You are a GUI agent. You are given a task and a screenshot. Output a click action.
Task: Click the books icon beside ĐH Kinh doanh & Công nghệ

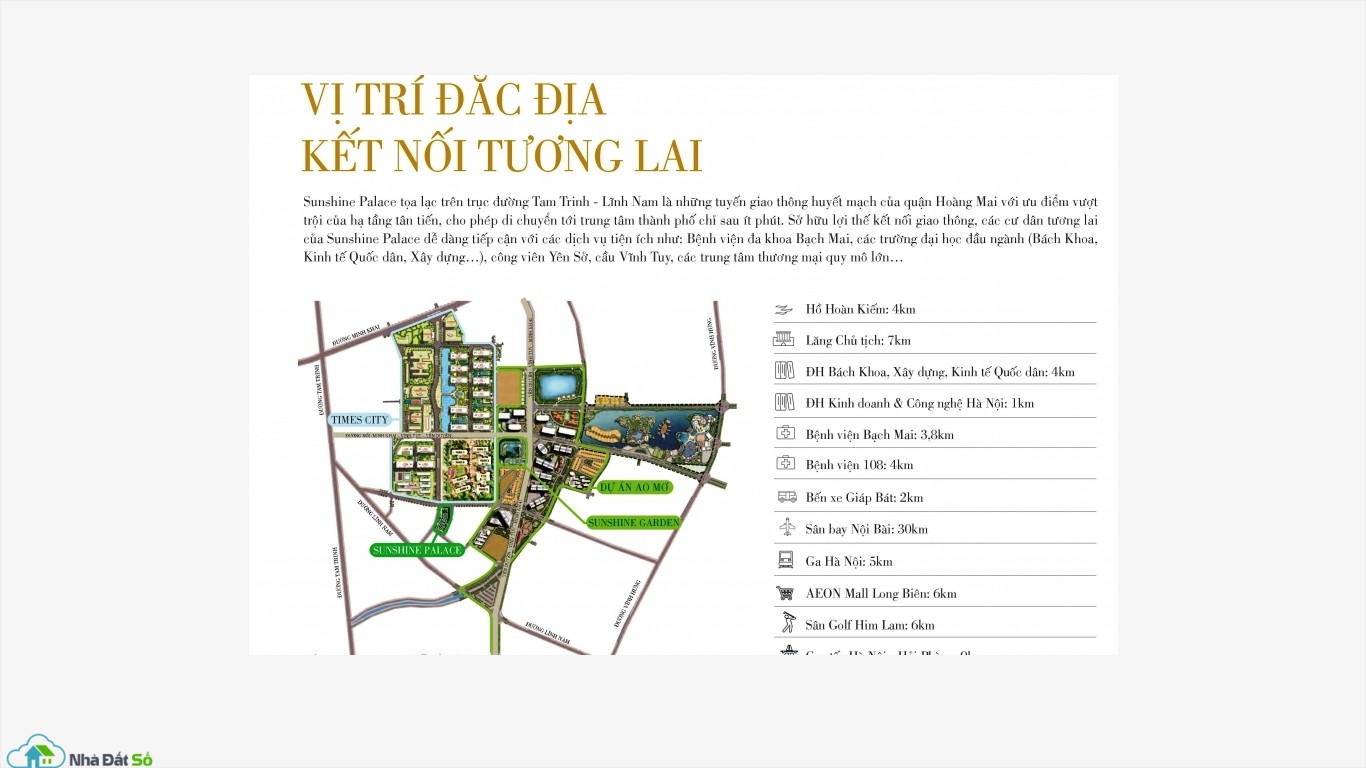(784, 403)
